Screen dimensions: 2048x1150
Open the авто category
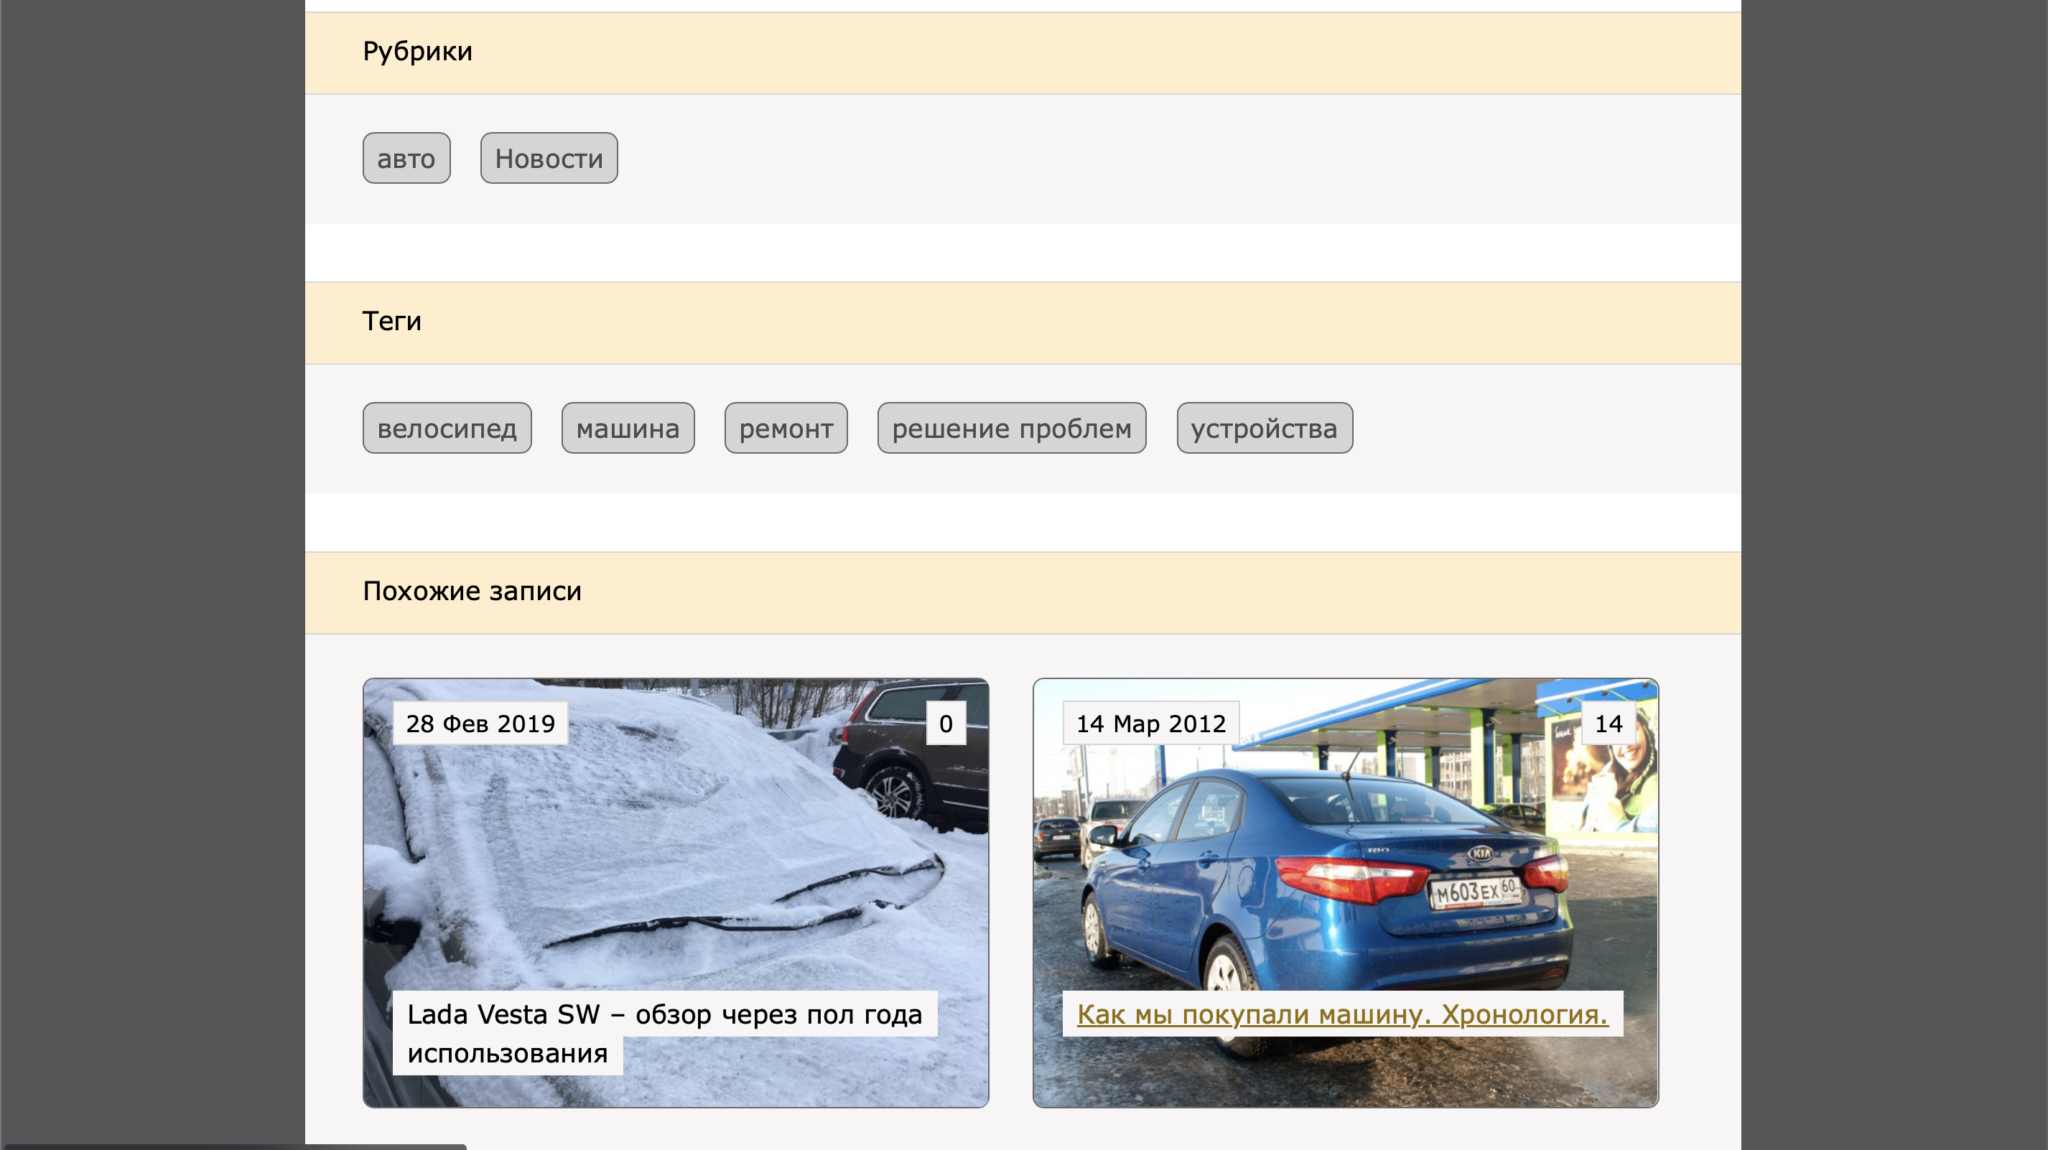coord(406,158)
